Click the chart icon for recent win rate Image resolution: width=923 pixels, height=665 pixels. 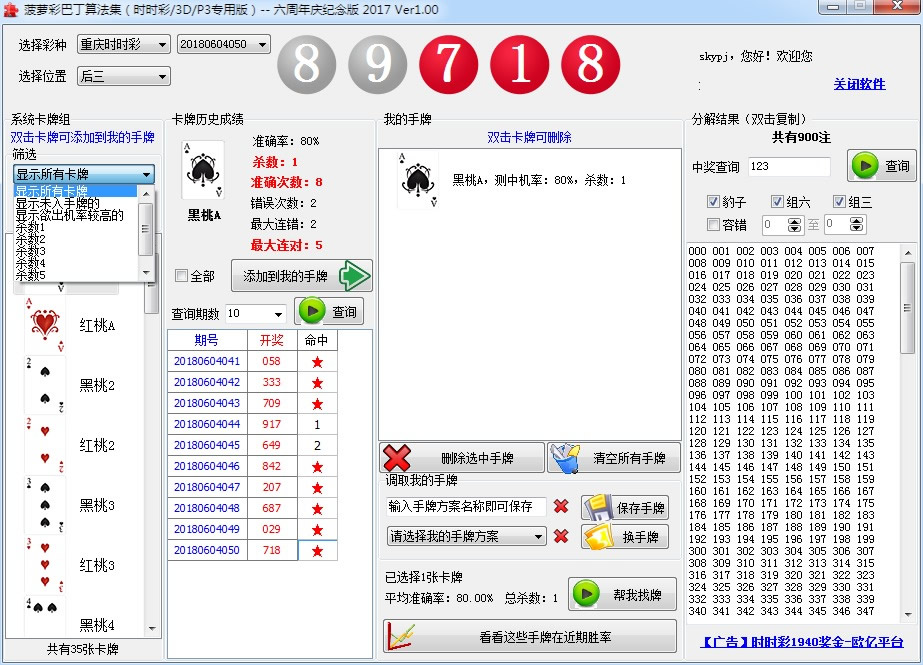tap(402, 637)
